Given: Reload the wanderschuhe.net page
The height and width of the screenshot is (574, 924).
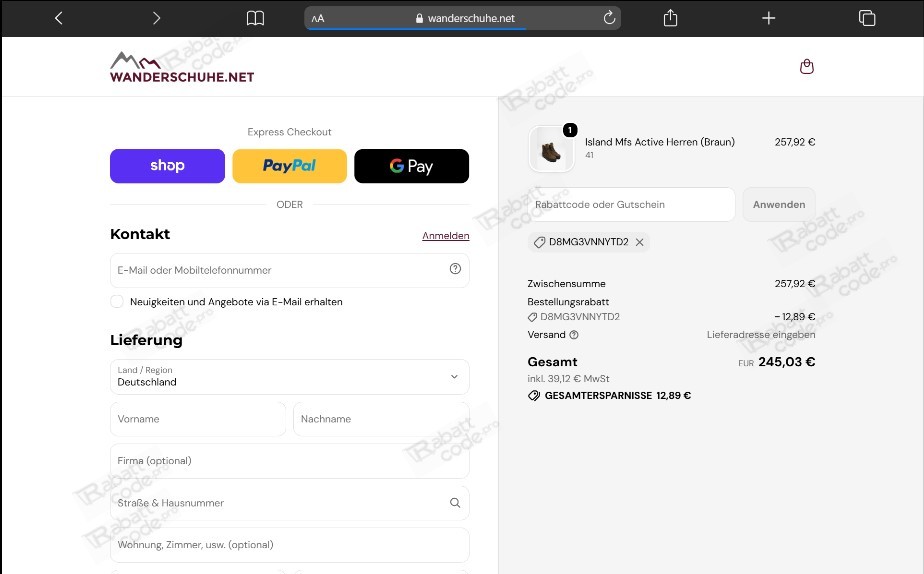Looking at the screenshot, I should pos(609,18).
